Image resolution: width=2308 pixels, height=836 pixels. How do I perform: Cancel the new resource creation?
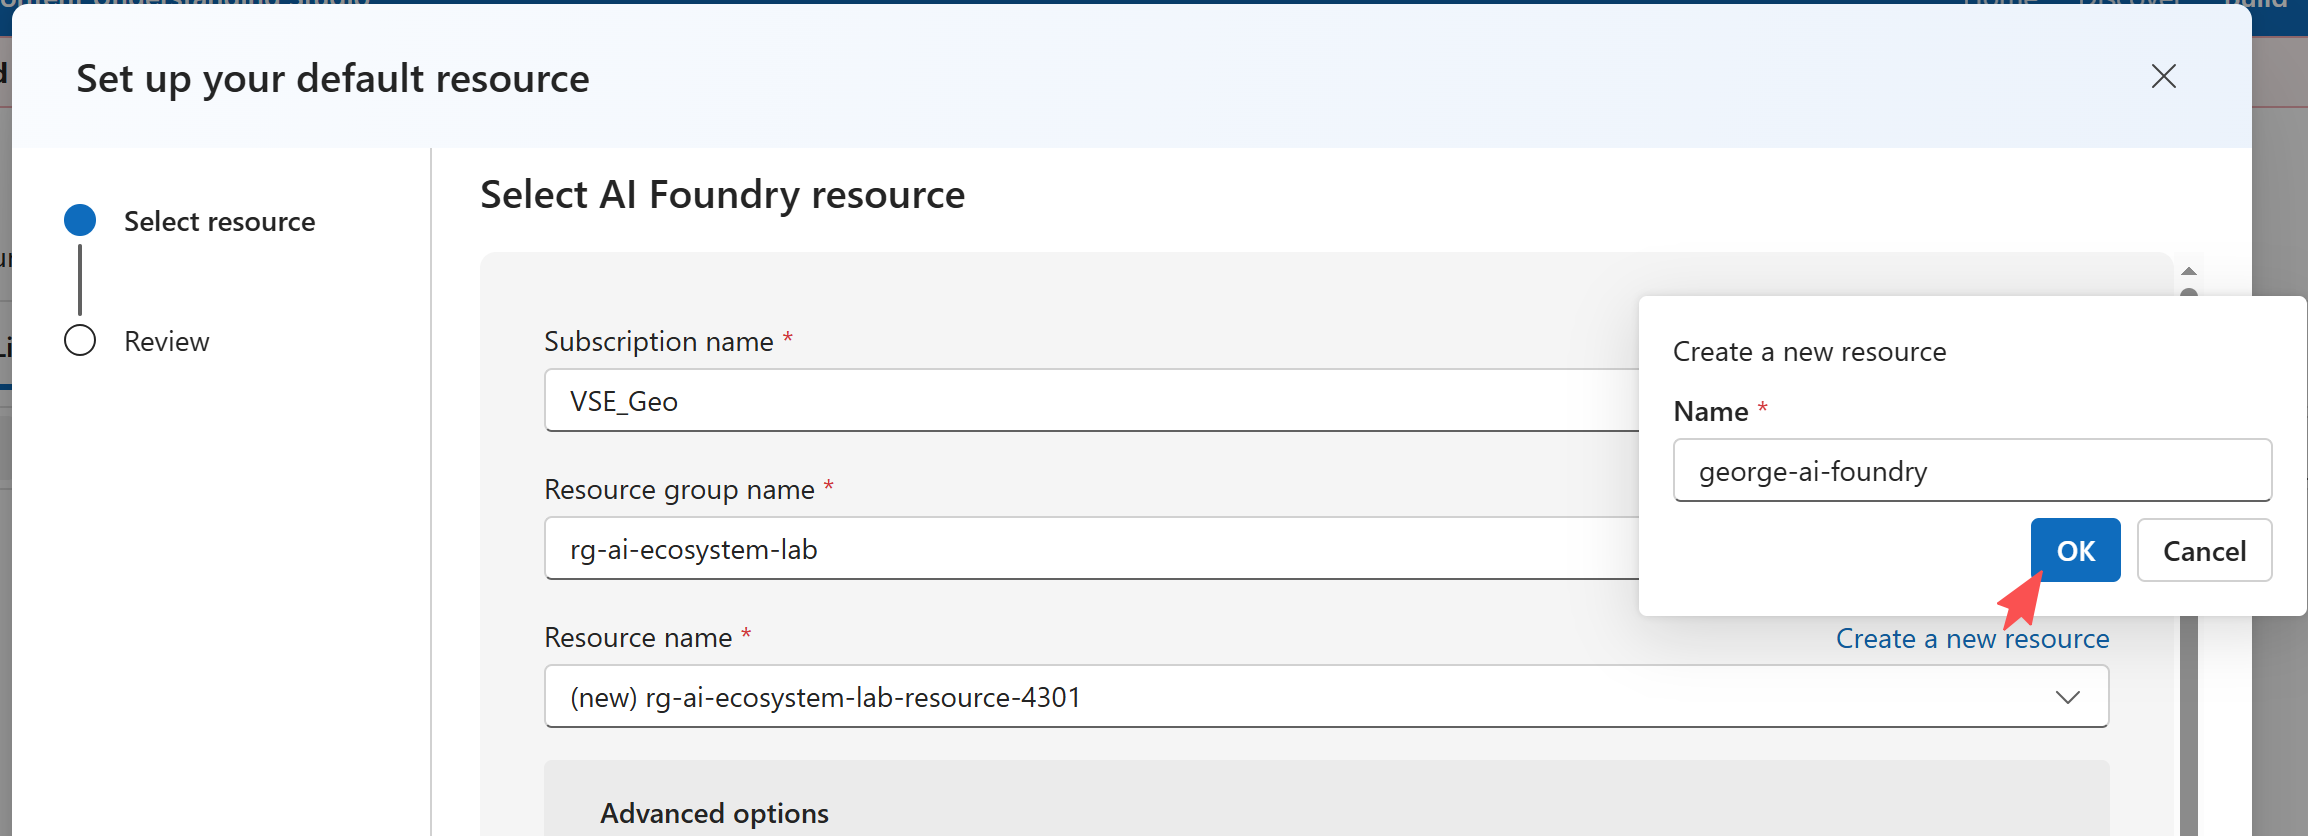[2204, 550]
